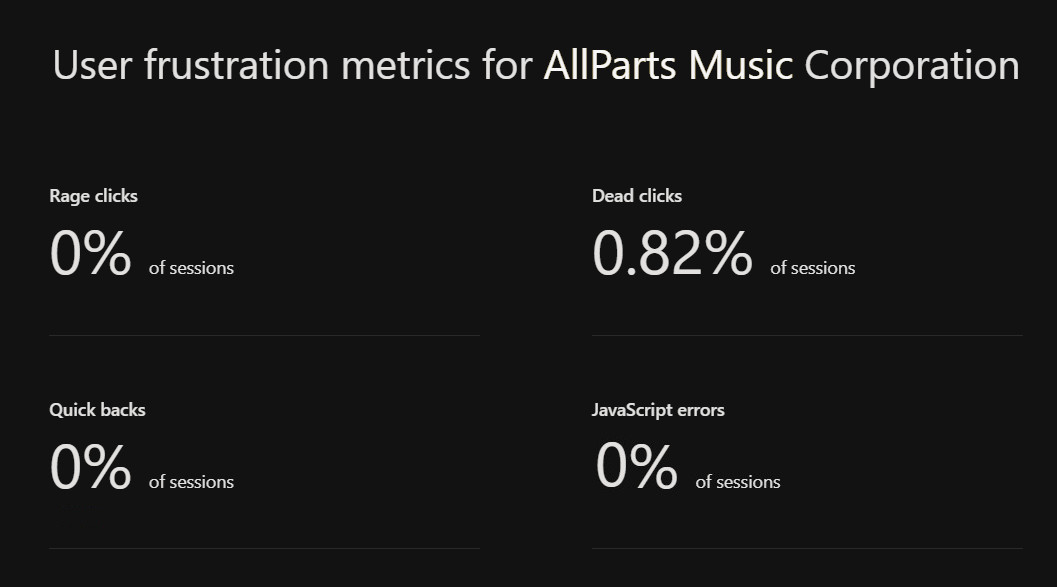The image size is (1057, 587).
Task: Select the "Rage clicks" metric label
Action: click(93, 196)
